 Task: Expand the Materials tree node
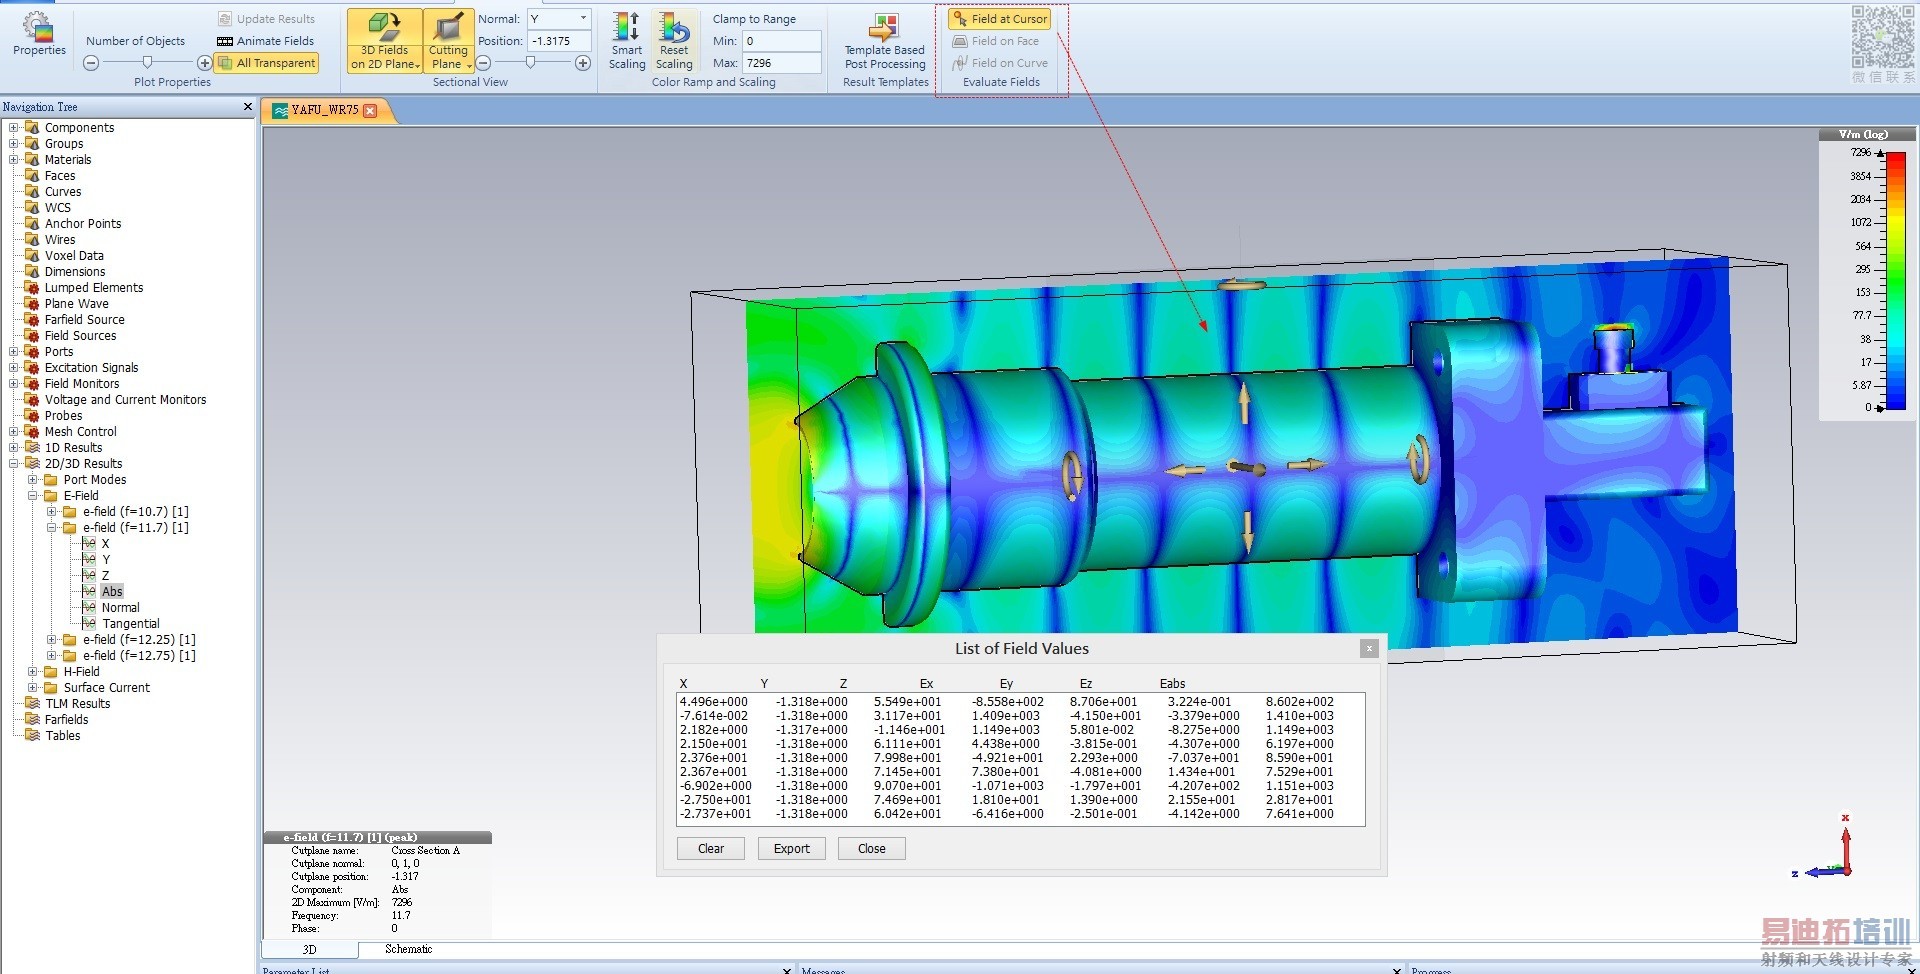(14, 160)
